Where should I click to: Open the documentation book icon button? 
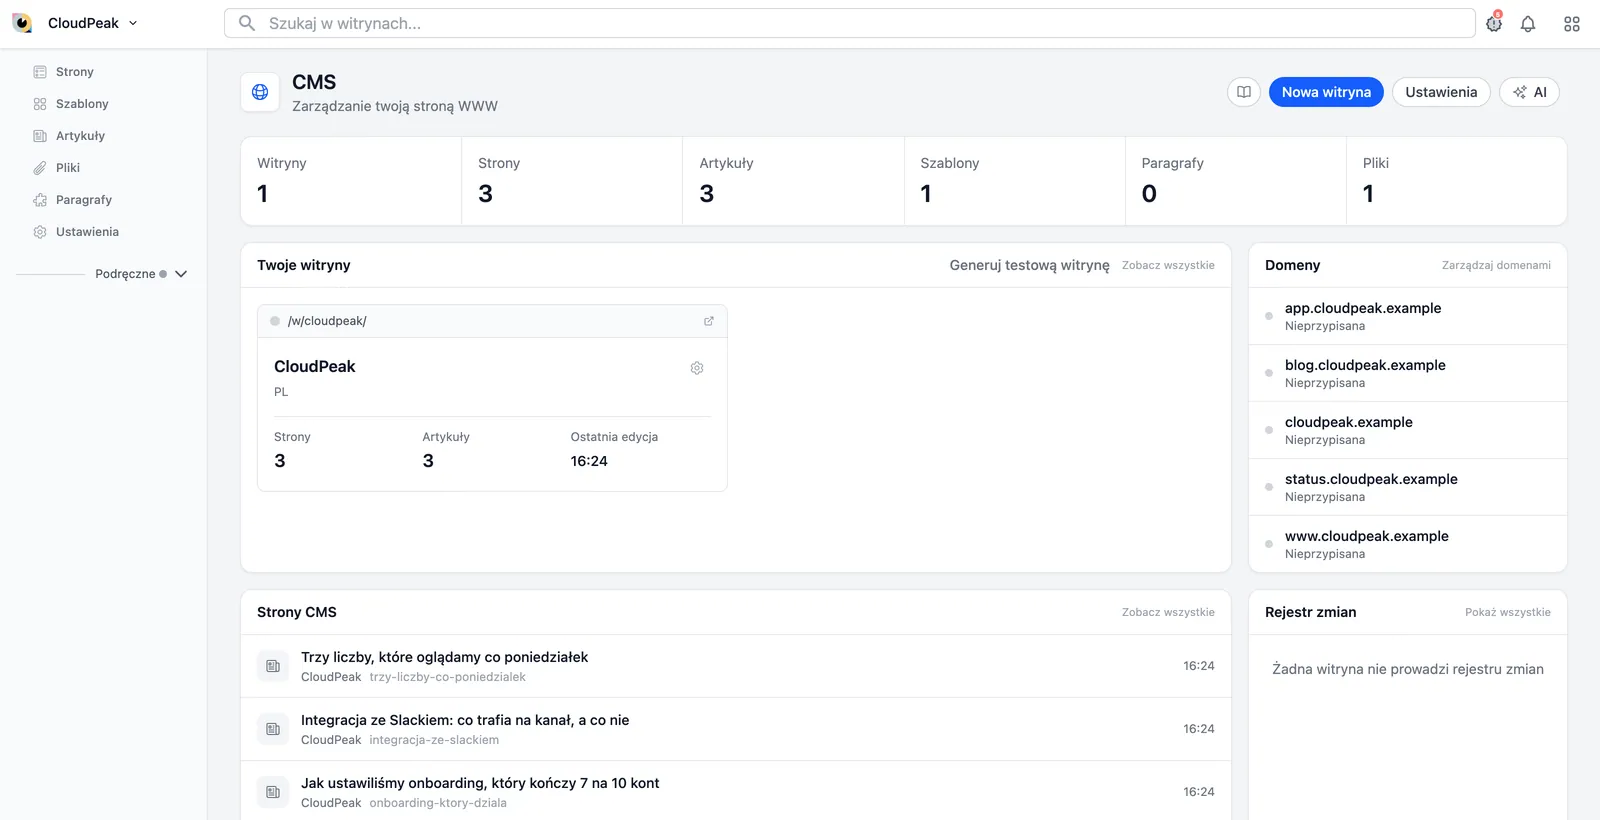coord(1244,92)
